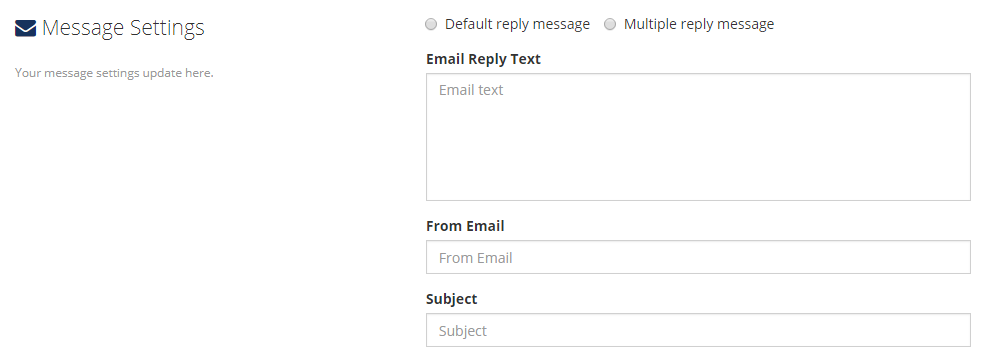Screen dimensions: 981x362
Task: Focus the Email Reply Text textarea
Action: [698, 137]
